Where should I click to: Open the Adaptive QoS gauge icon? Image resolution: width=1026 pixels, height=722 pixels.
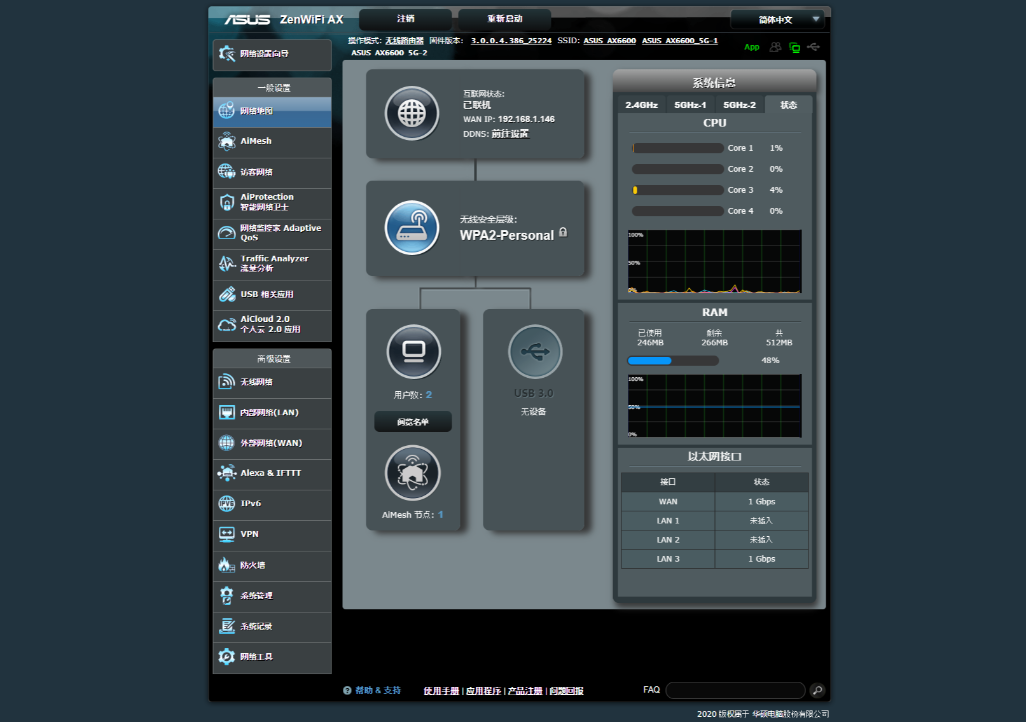pyautogui.click(x=226, y=232)
